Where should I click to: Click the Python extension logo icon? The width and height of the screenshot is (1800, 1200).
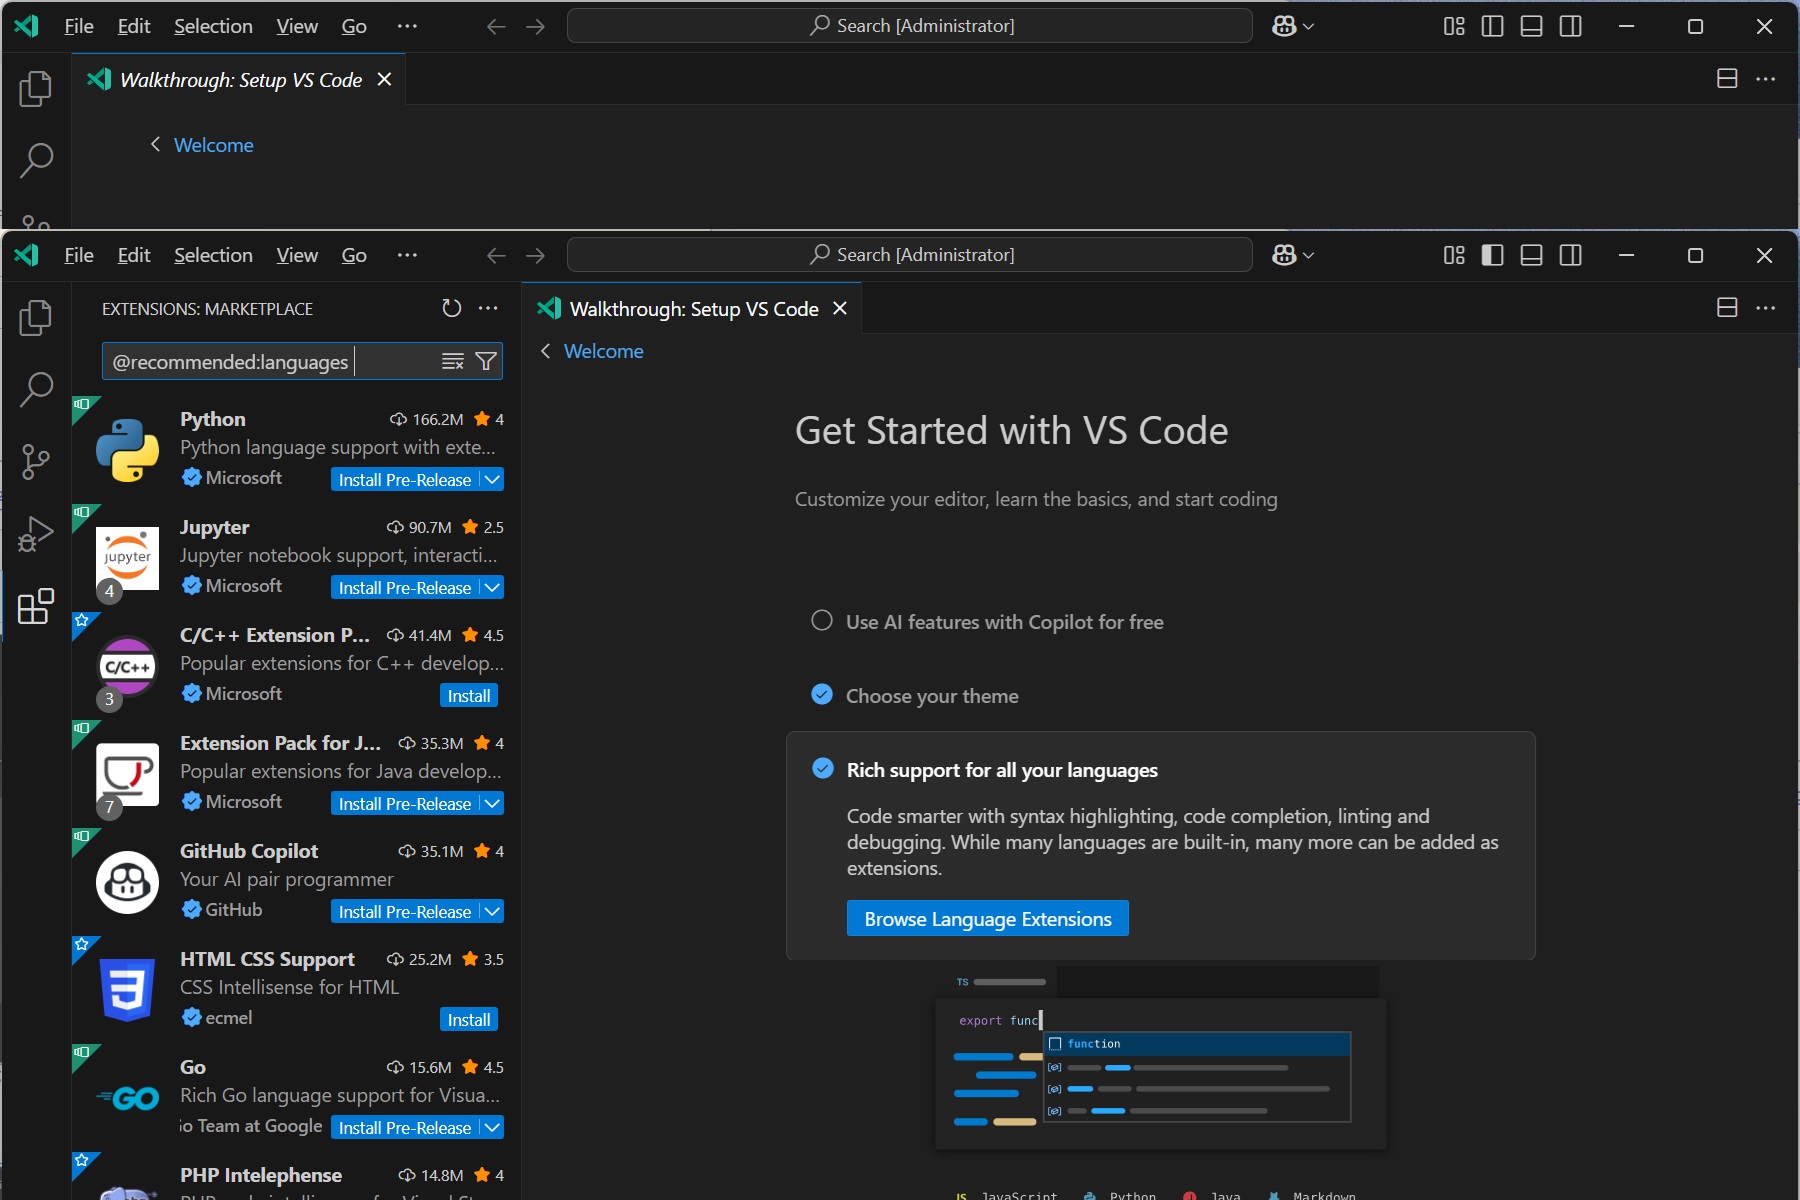click(127, 450)
